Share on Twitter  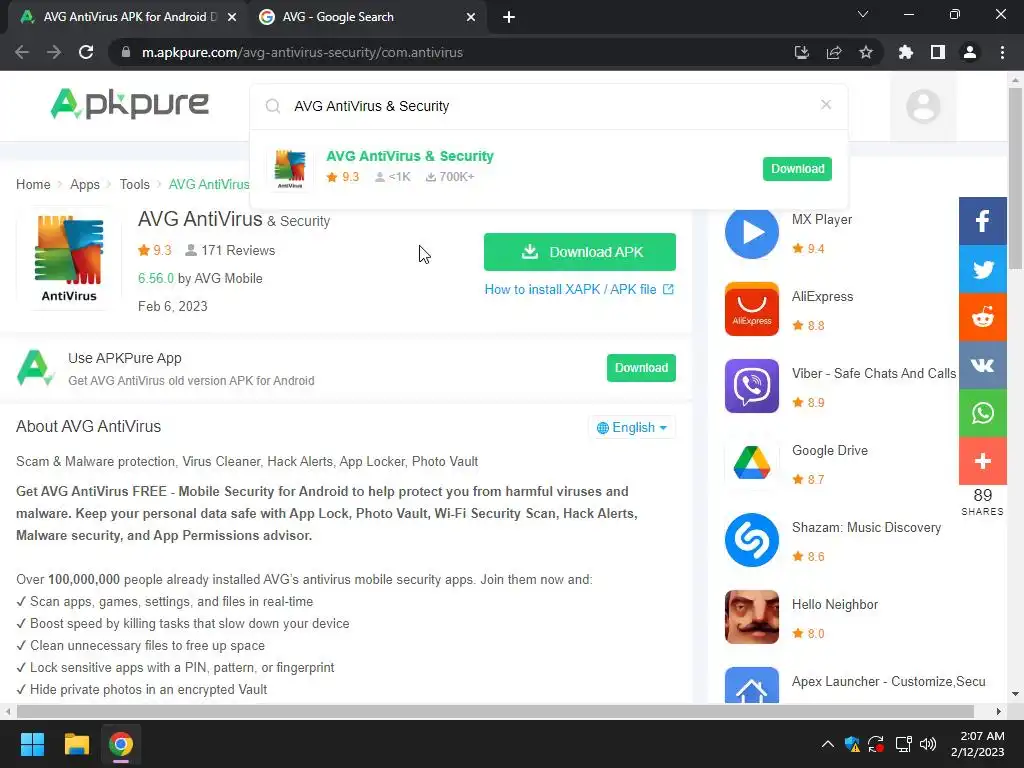[982, 269]
